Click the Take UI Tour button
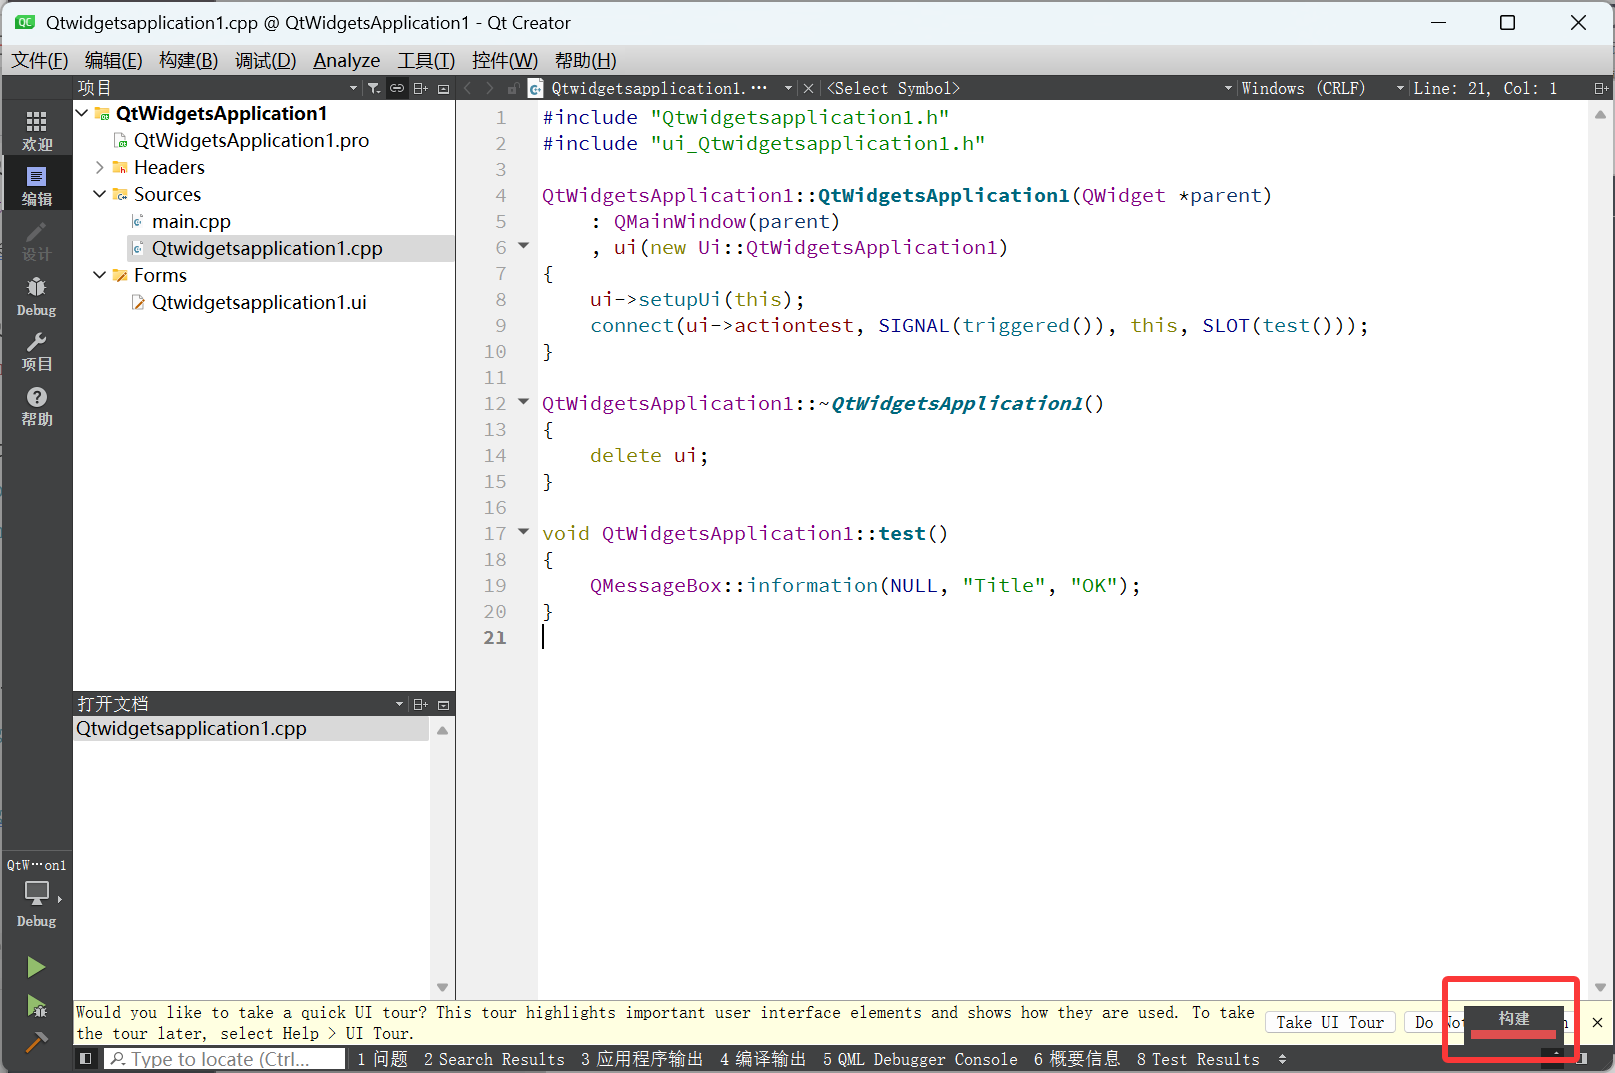Screen dimensions: 1615x1073 [1330, 1022]
